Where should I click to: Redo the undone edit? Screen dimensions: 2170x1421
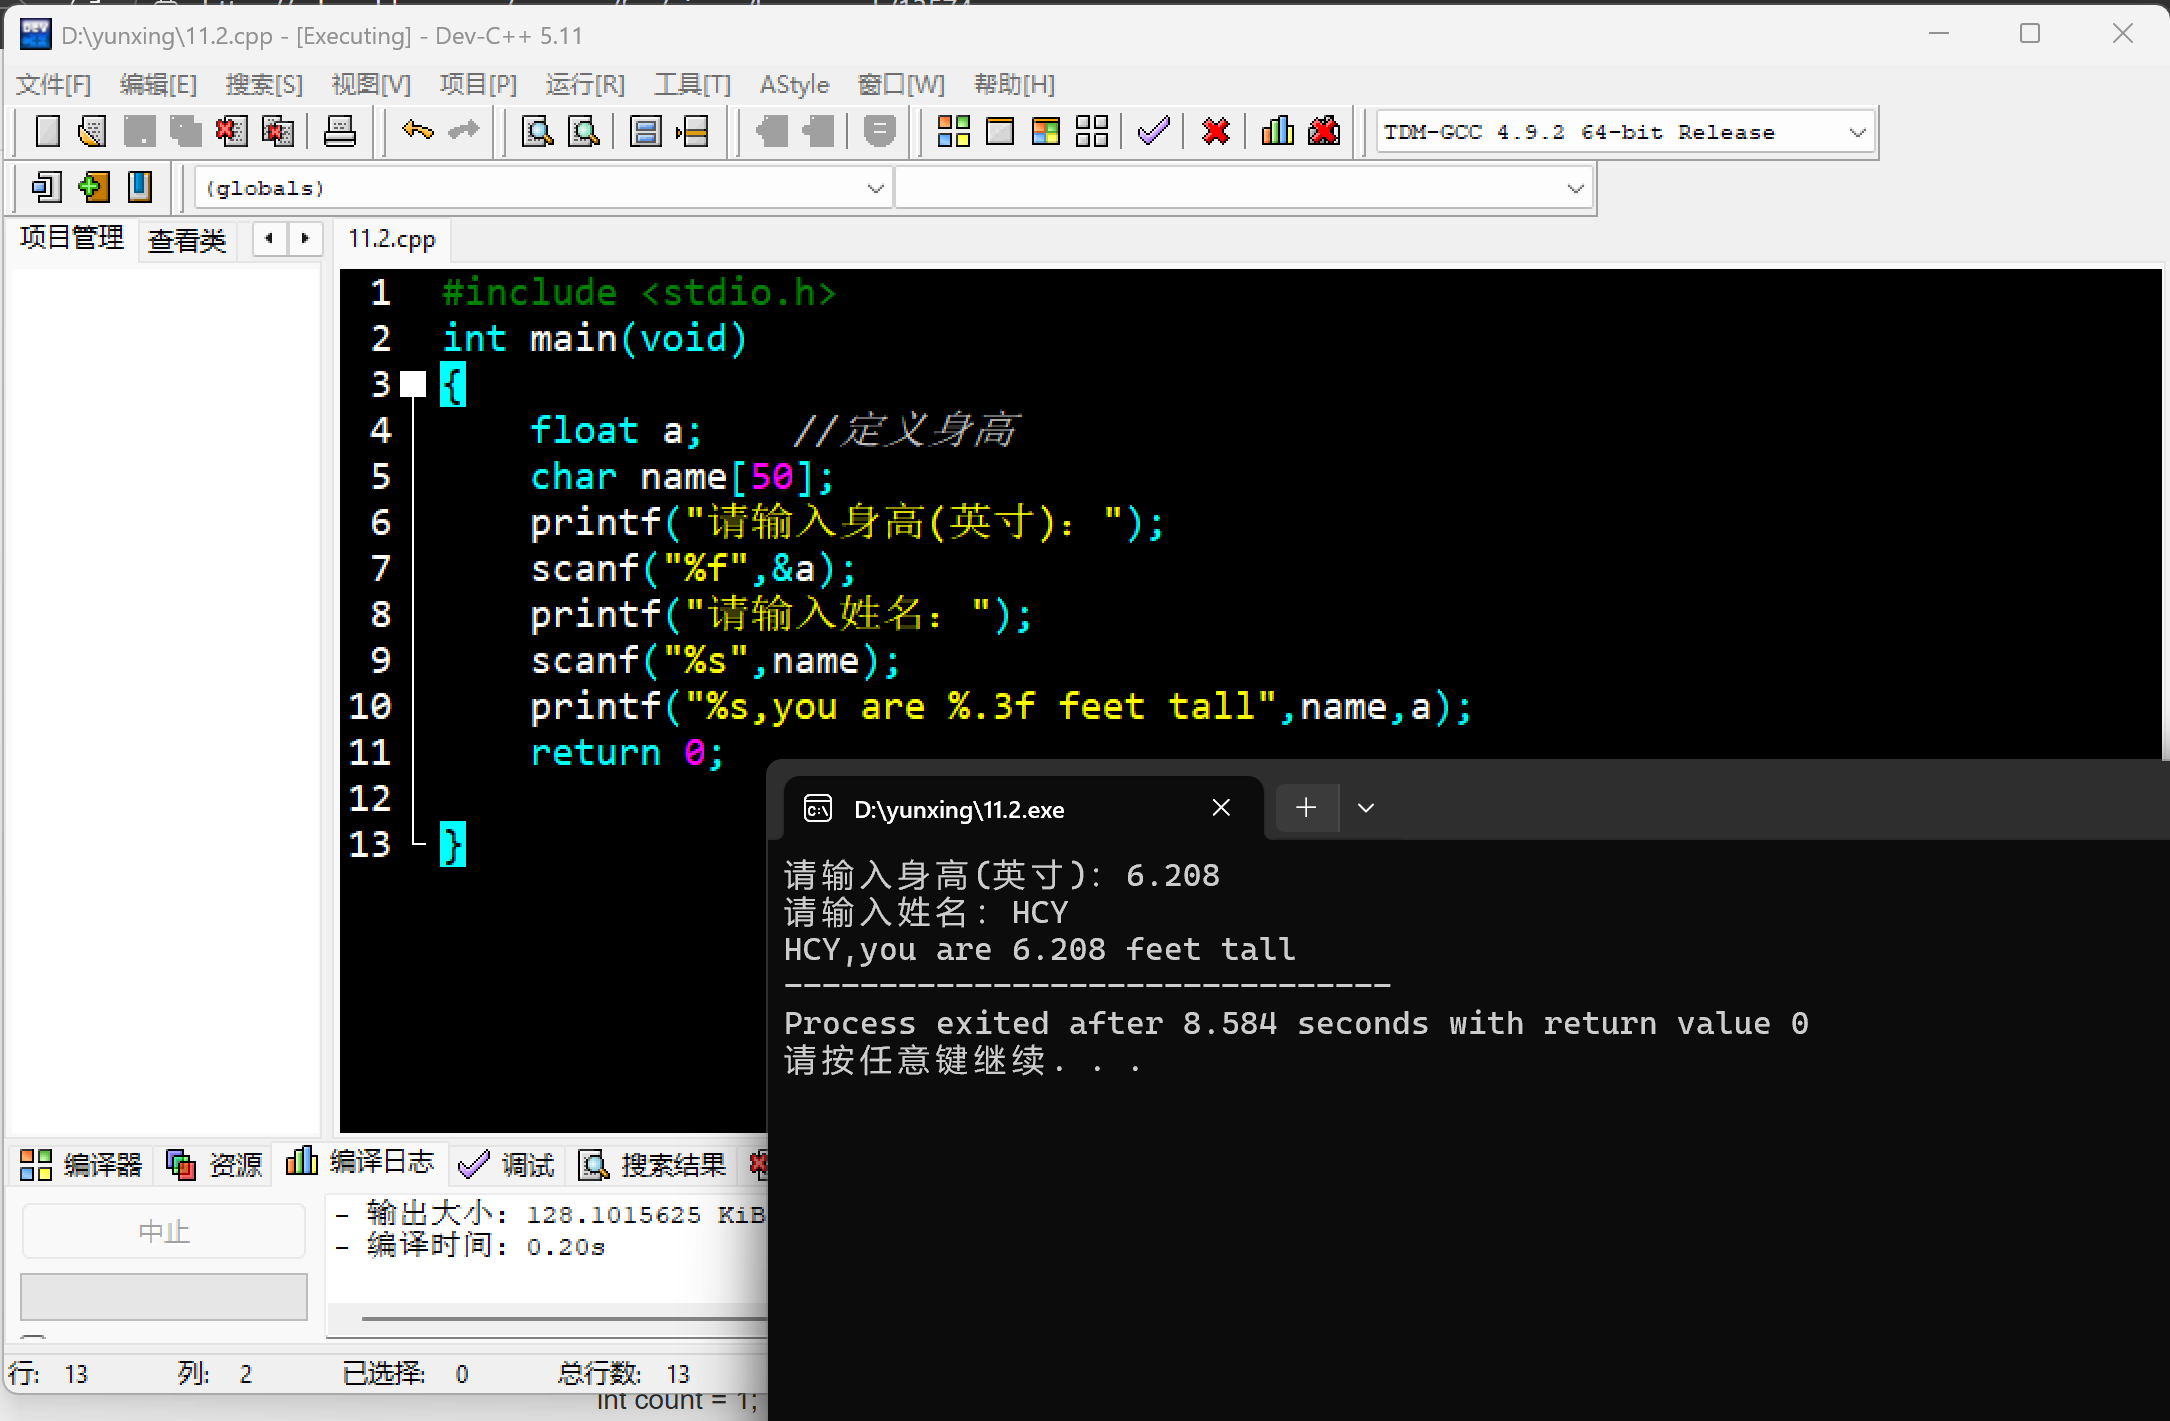[463, 131]
